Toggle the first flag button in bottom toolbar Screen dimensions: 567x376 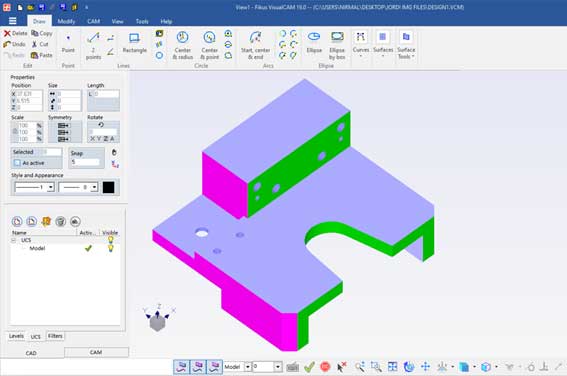[x=182, y=367]
